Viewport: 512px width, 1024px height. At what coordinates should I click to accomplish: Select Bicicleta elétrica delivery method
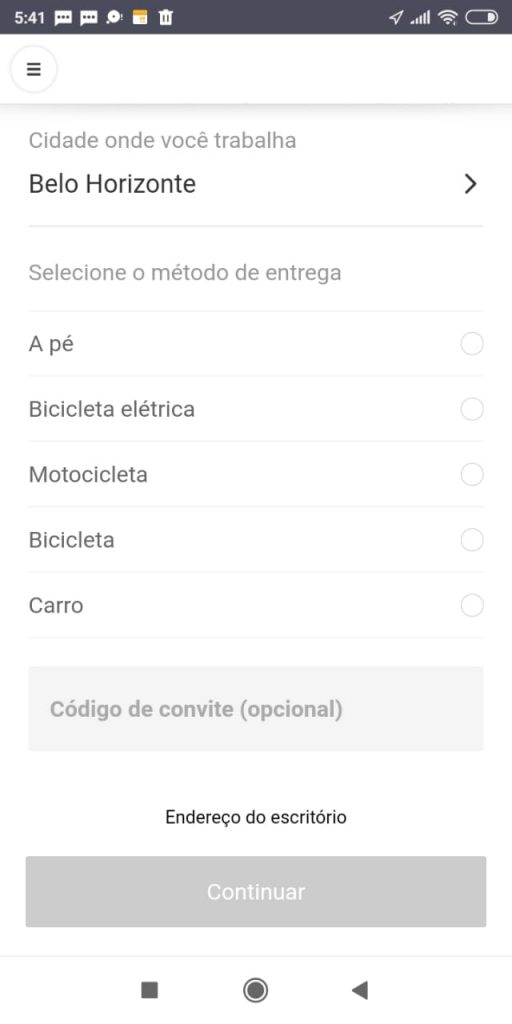click(472, 409)
